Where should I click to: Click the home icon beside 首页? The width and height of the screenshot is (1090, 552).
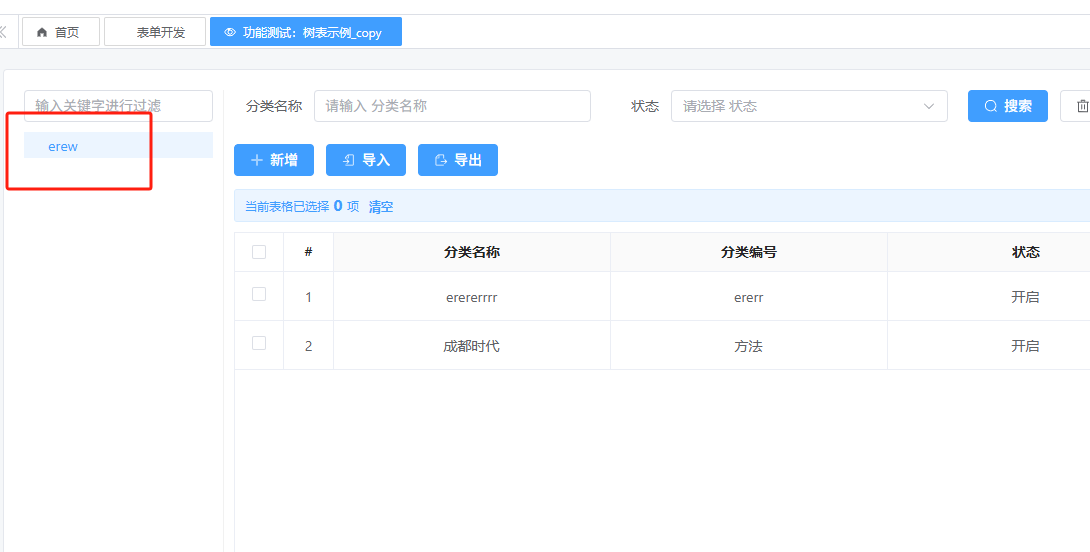tap(42, 32)
